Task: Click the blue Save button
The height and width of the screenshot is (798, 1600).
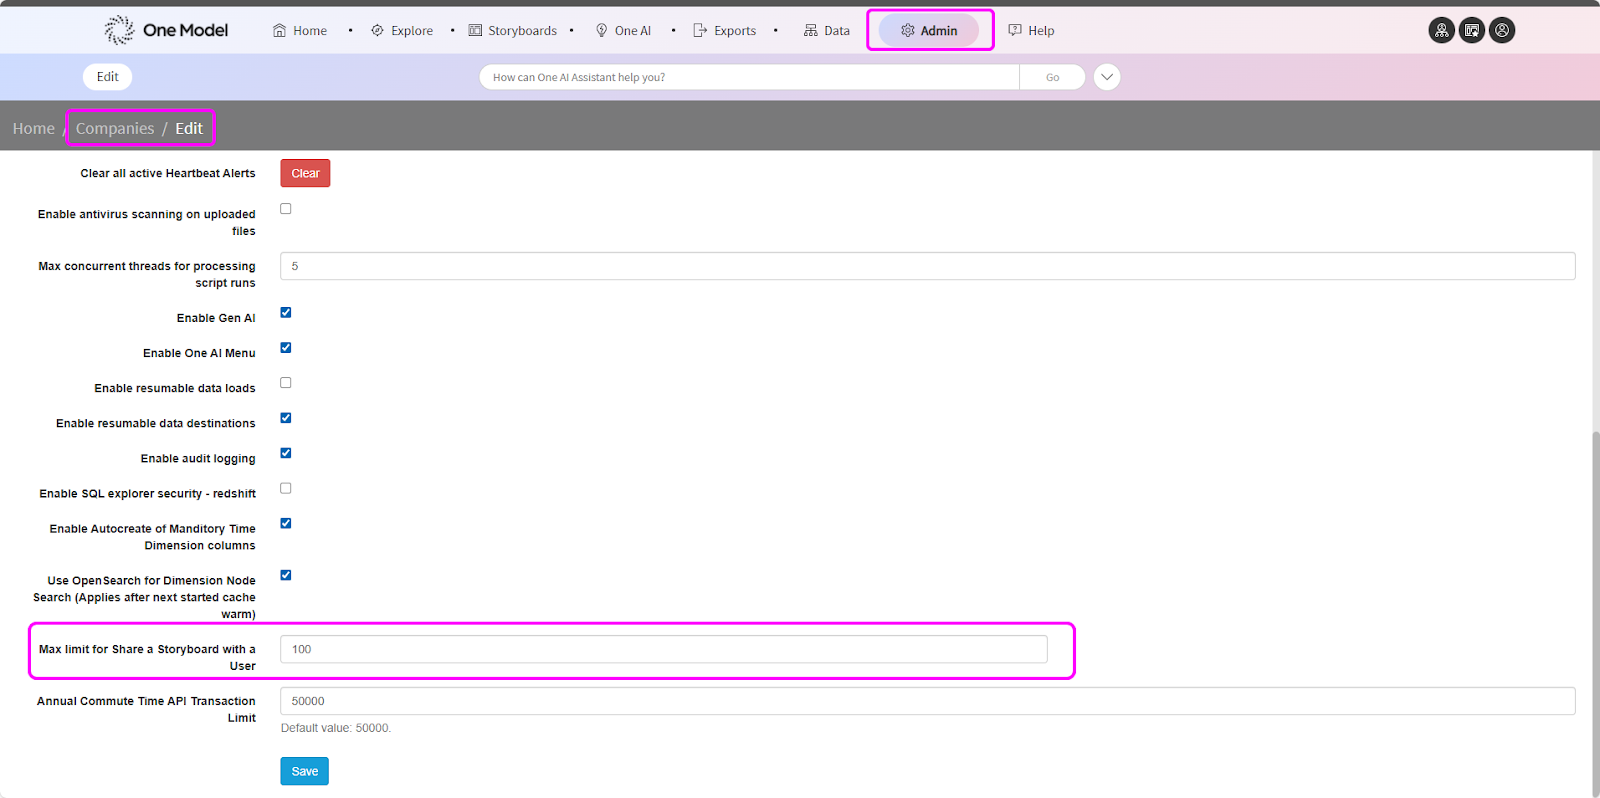Action: pyautogui.click(x=304, y=771)
